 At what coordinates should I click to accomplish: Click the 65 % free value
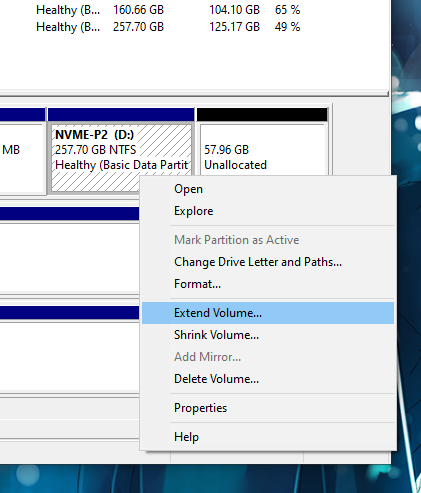pyautogui.click(x=287, y=10)
